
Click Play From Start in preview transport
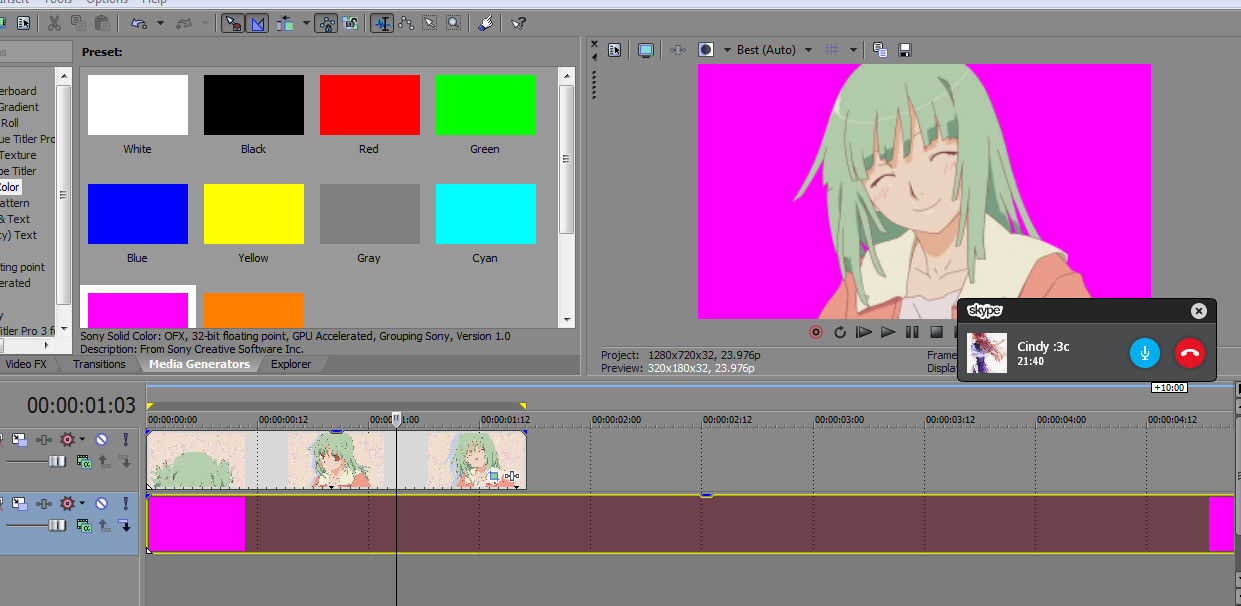pos(863,332)
